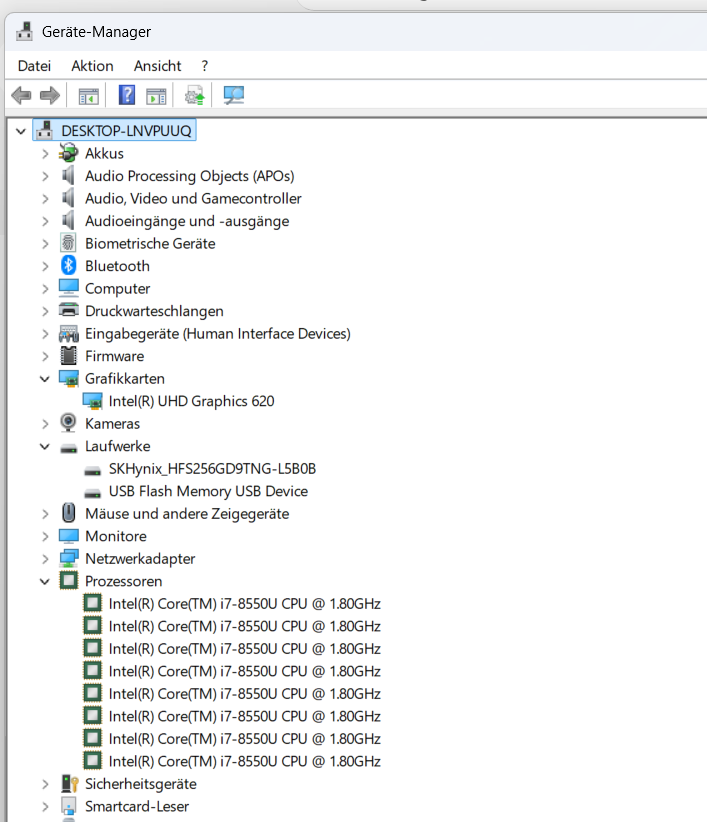Viewport: 707px width, 822px height.
Task: Select Eingabegeräte (Human Interface Devices) label
Action: tap(217, 334)
